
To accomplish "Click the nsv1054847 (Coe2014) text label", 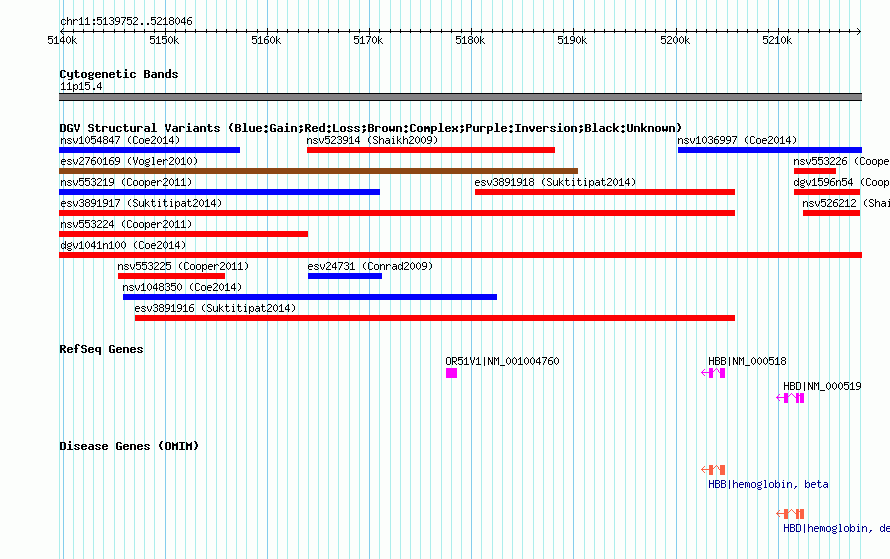I will [120, 140].
